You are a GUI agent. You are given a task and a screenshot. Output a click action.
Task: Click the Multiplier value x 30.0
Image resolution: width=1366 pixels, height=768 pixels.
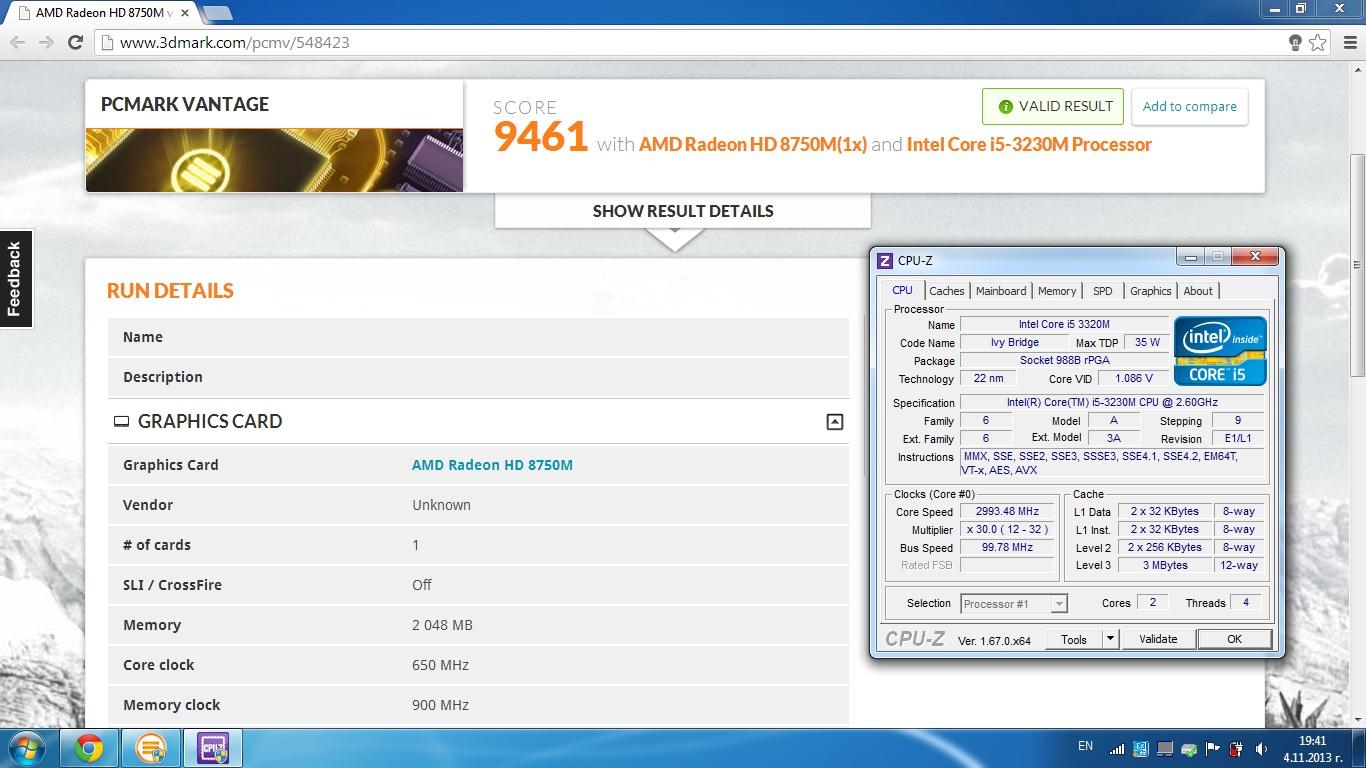(1007, 529)
